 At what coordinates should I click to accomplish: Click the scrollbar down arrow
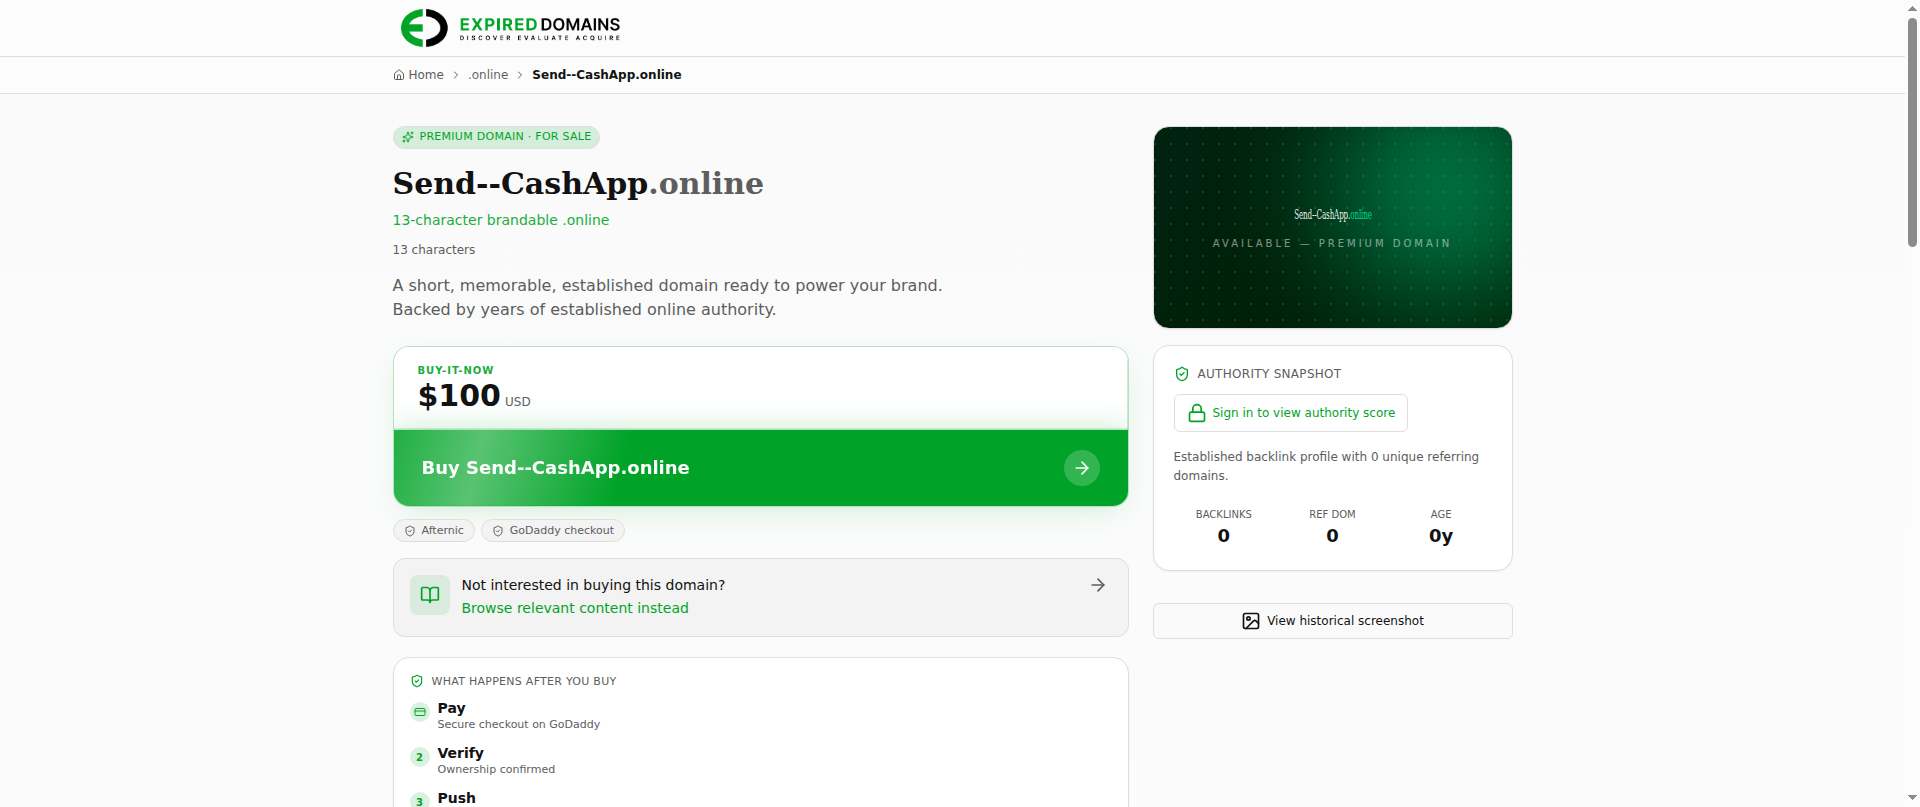pyautogui.click(x=1912, y=799)
